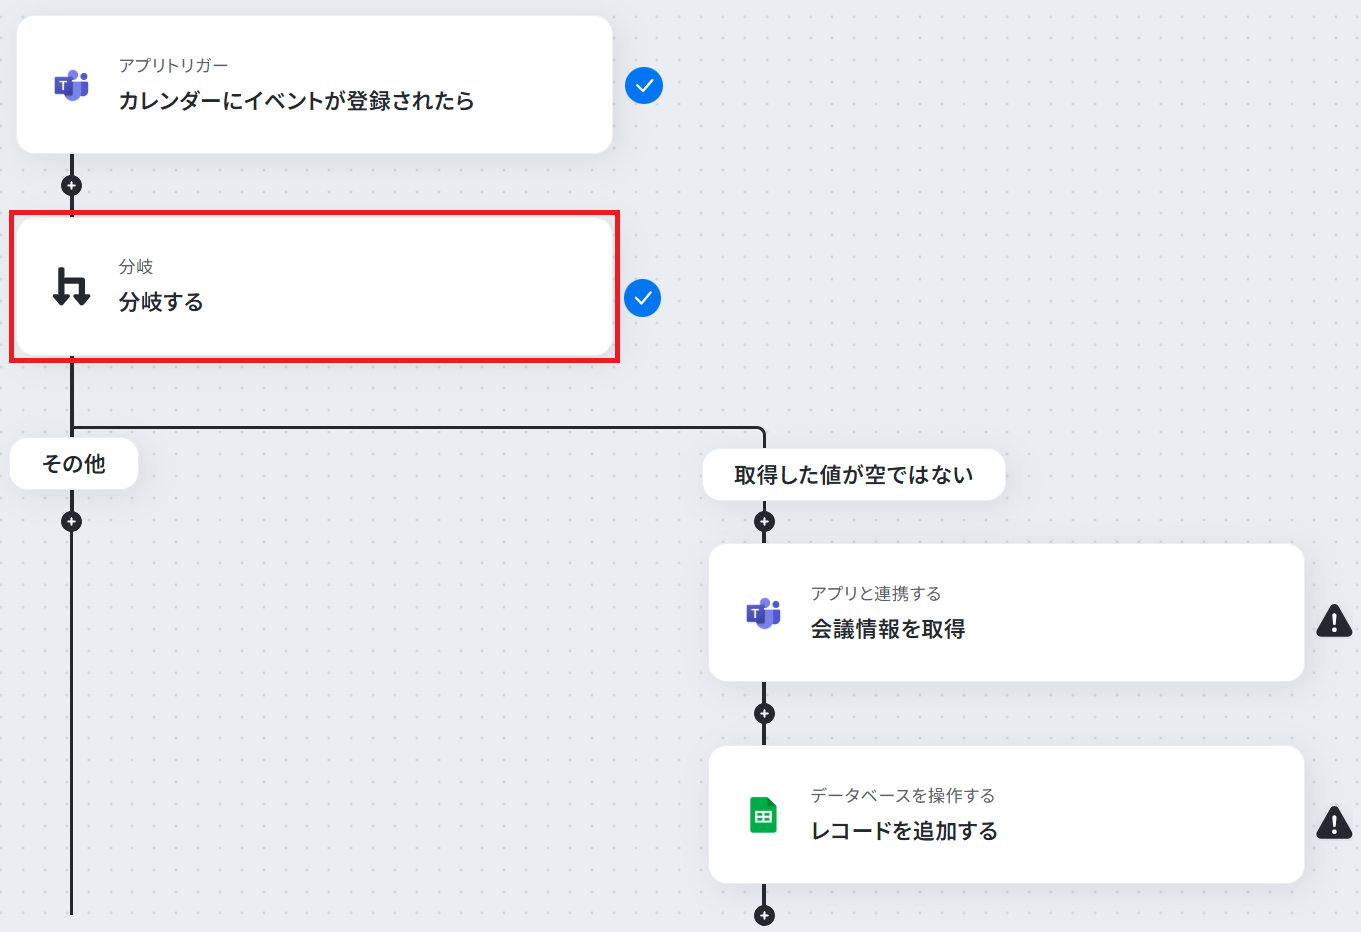1361x932 pixels.
Task: Select the 取得した値が空ではない branch label
Action: (x=854, y=475)
